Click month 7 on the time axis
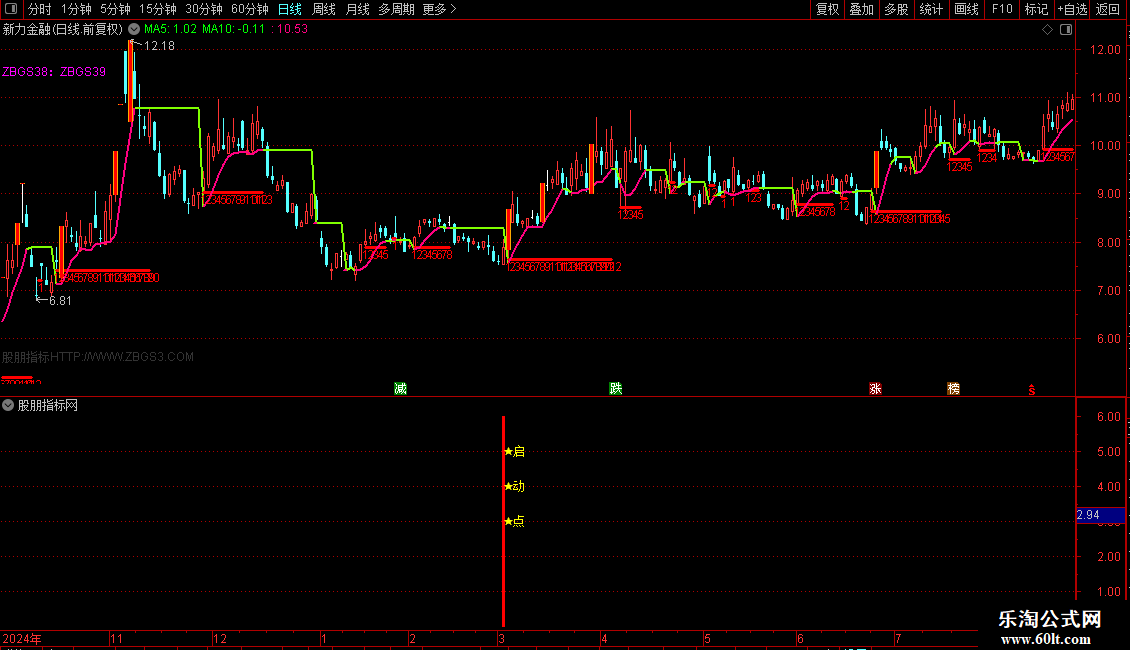Screen dimensions: 1130x650 (898, 638)
